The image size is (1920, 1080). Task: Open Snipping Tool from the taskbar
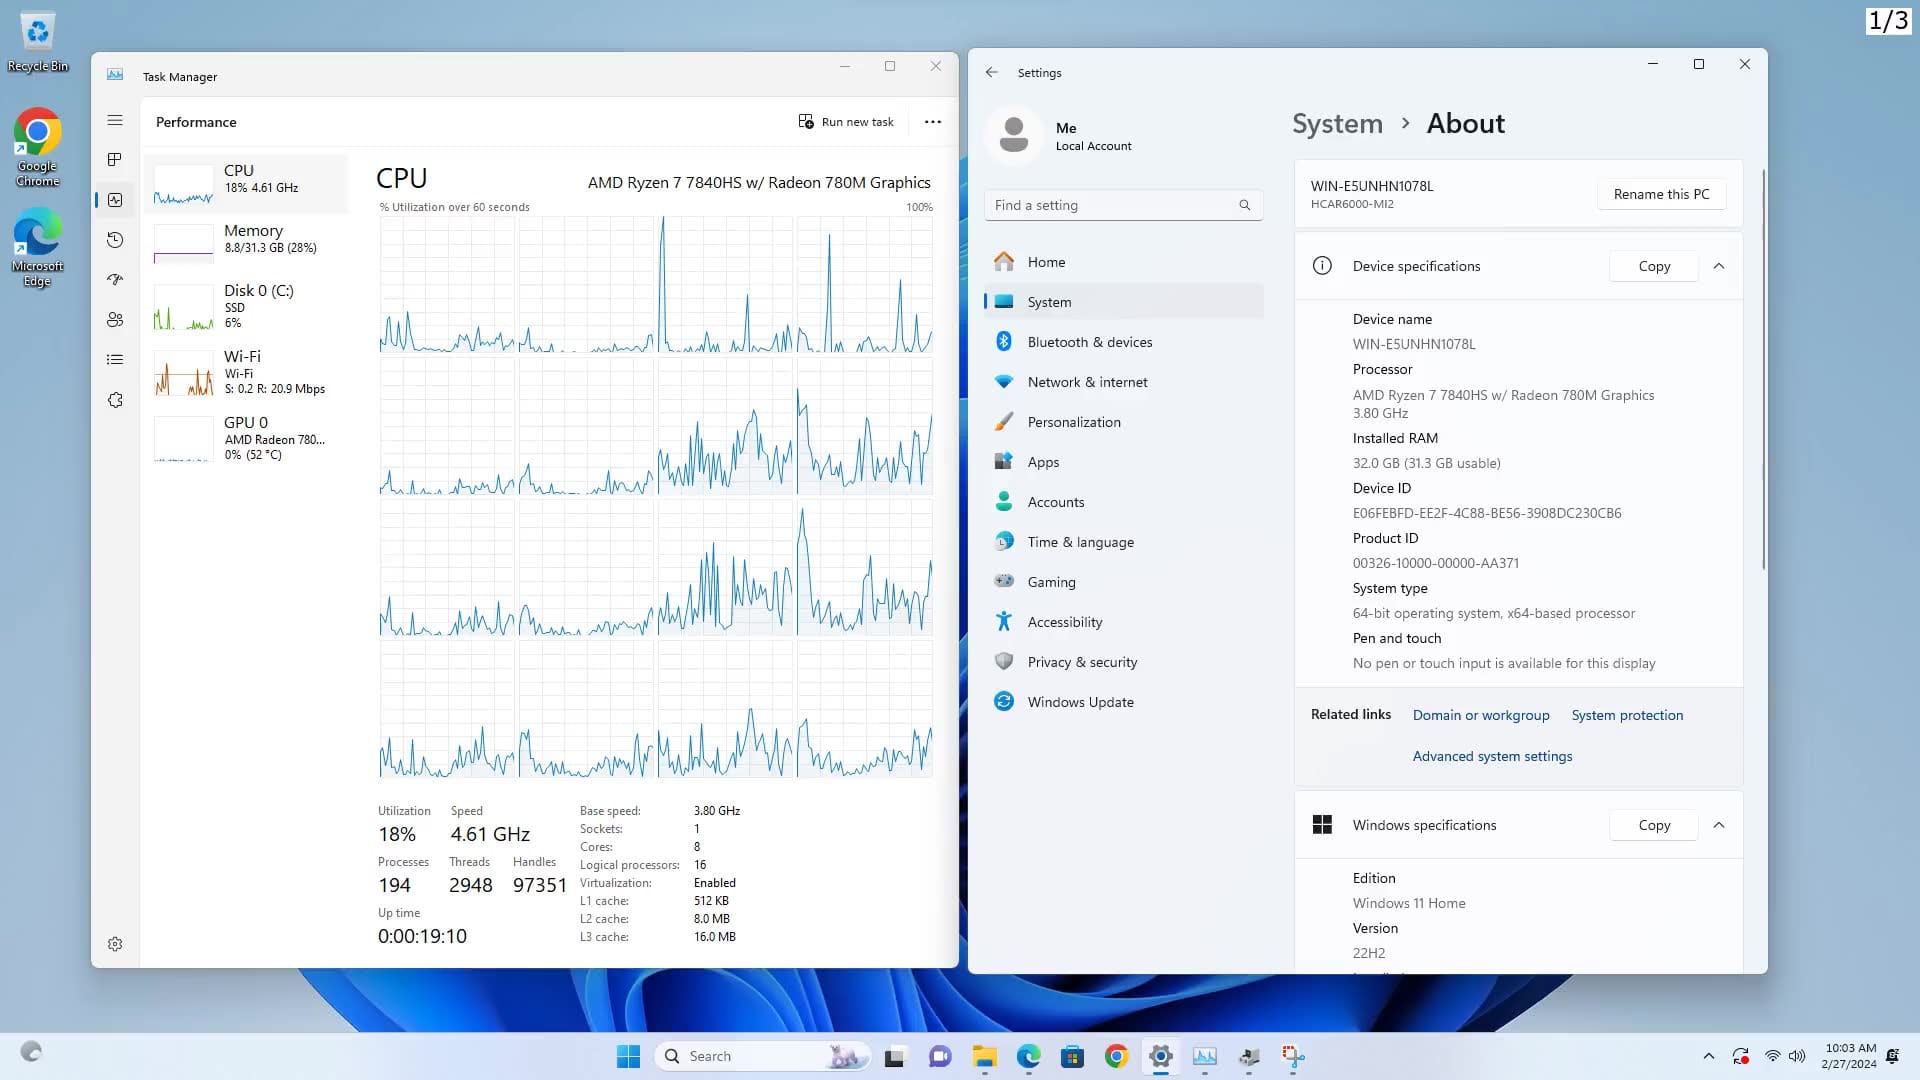click(x=1293, y=1056)
